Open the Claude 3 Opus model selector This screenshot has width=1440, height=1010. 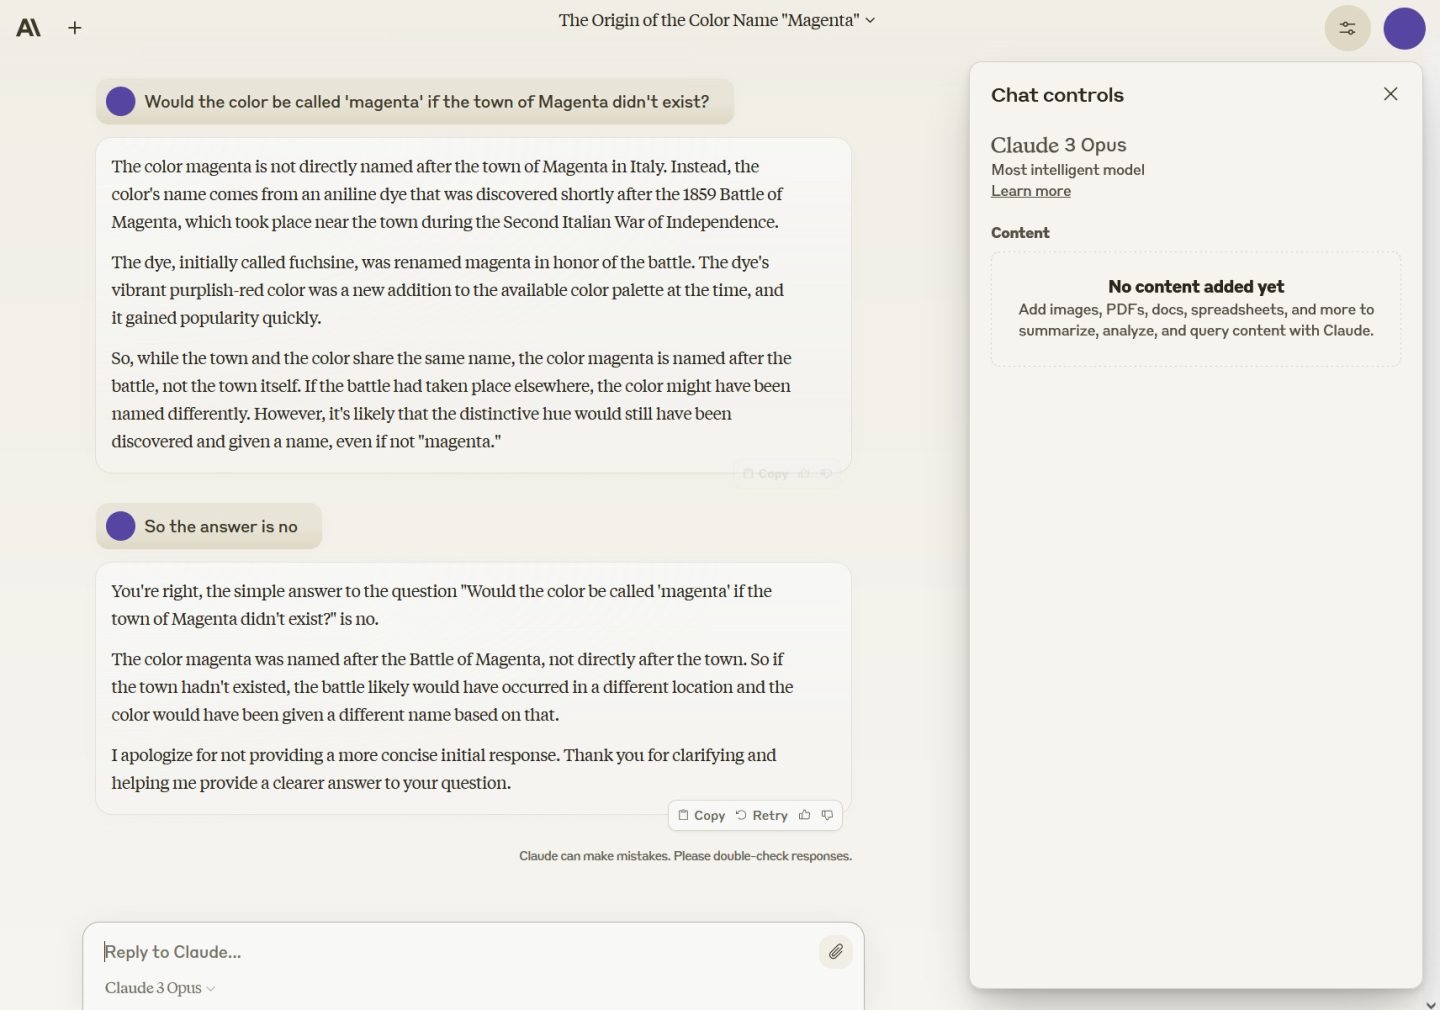click(x=159, y=988)
